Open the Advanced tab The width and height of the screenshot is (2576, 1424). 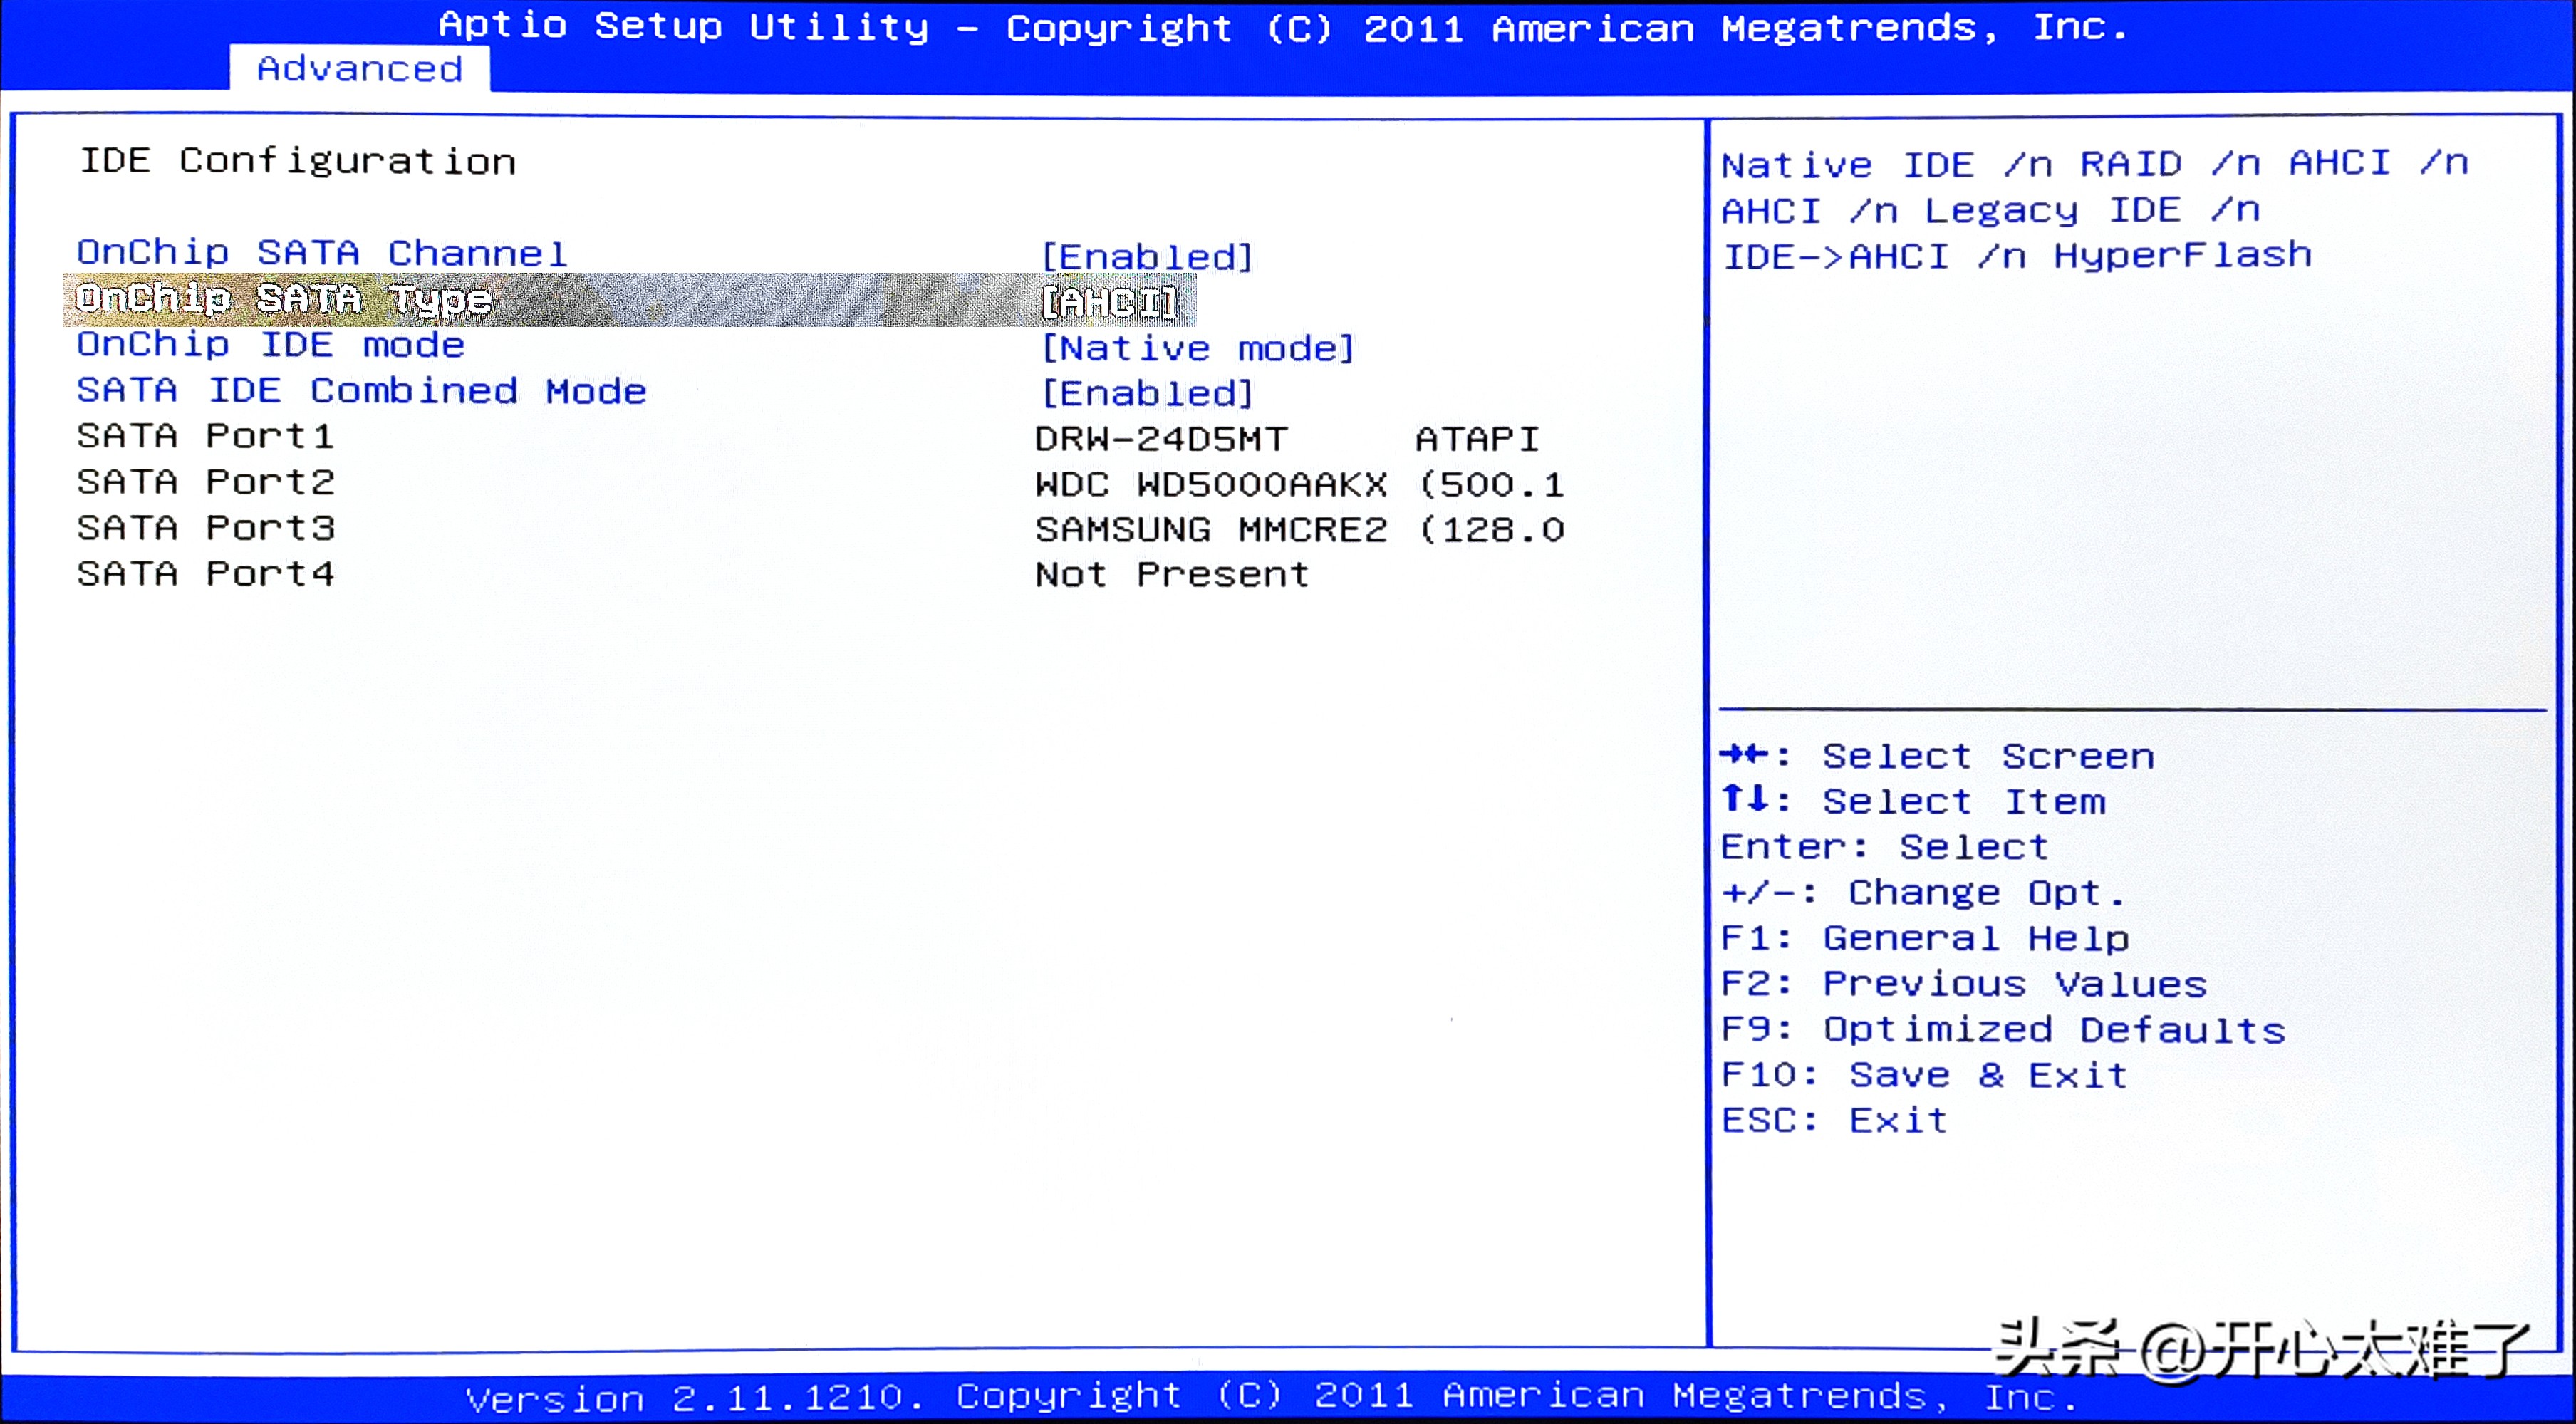(360, 69)
